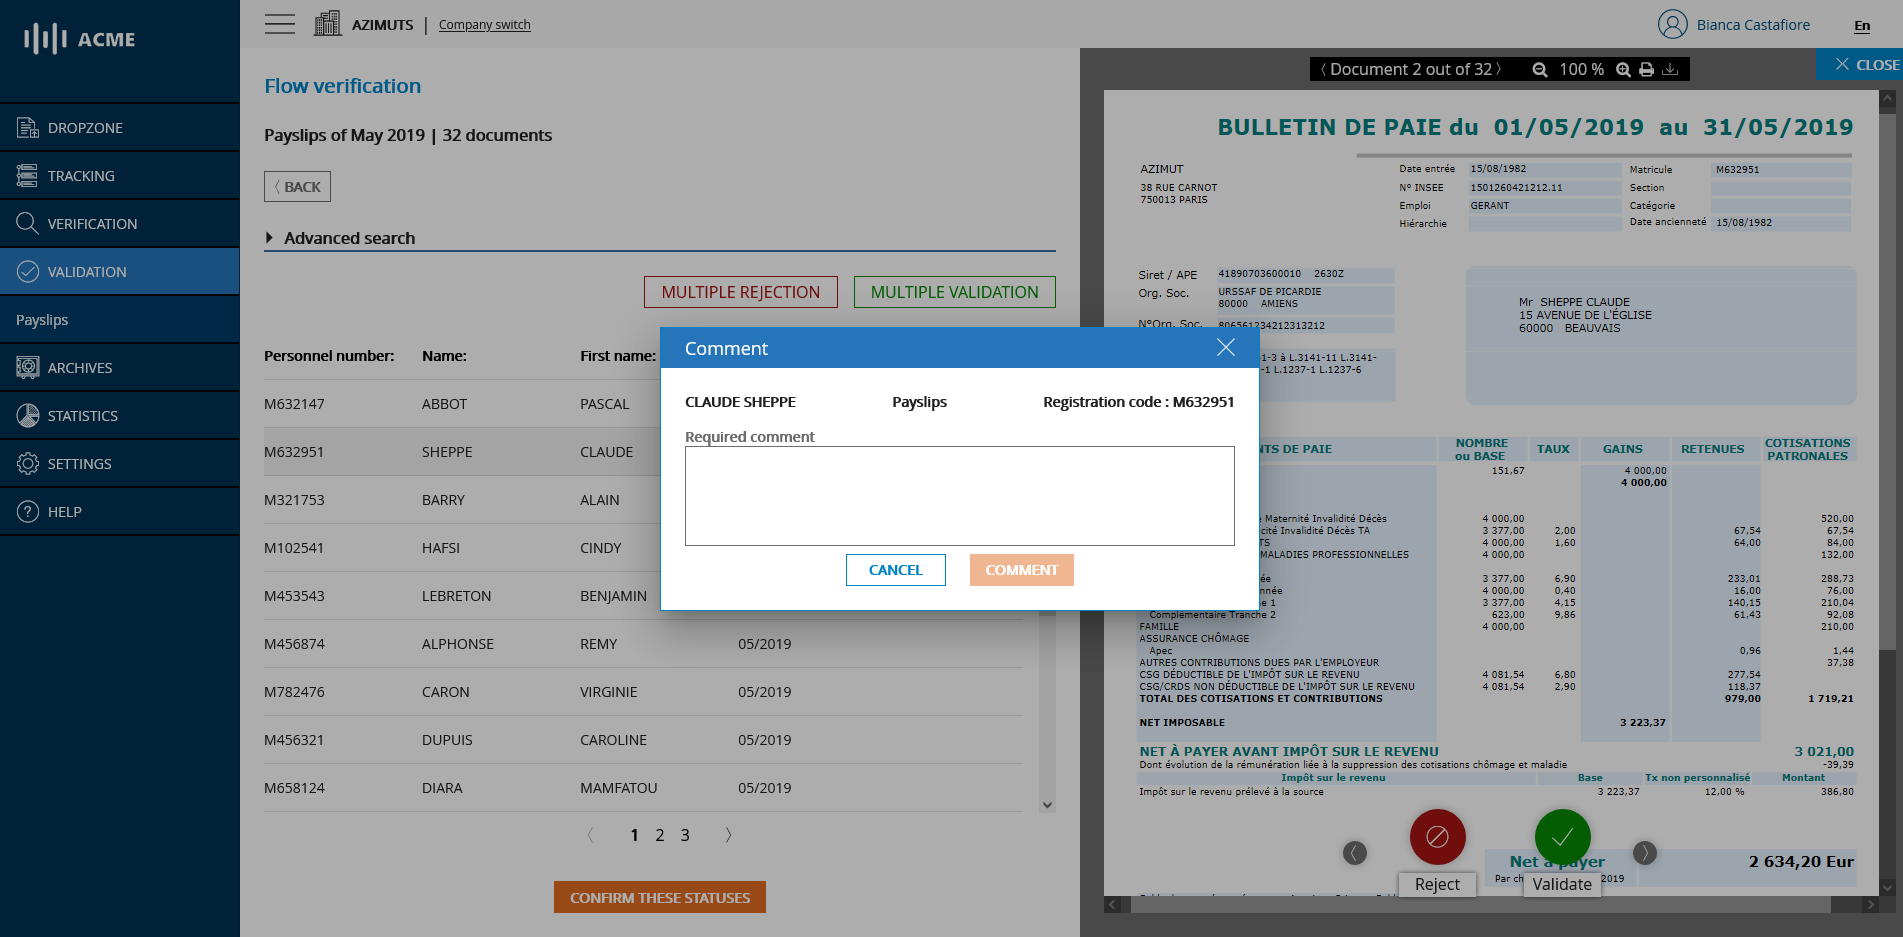This screenshot has height=937, width=1903.
Task: Expand the Advanced search section
Action: point(270,238)
